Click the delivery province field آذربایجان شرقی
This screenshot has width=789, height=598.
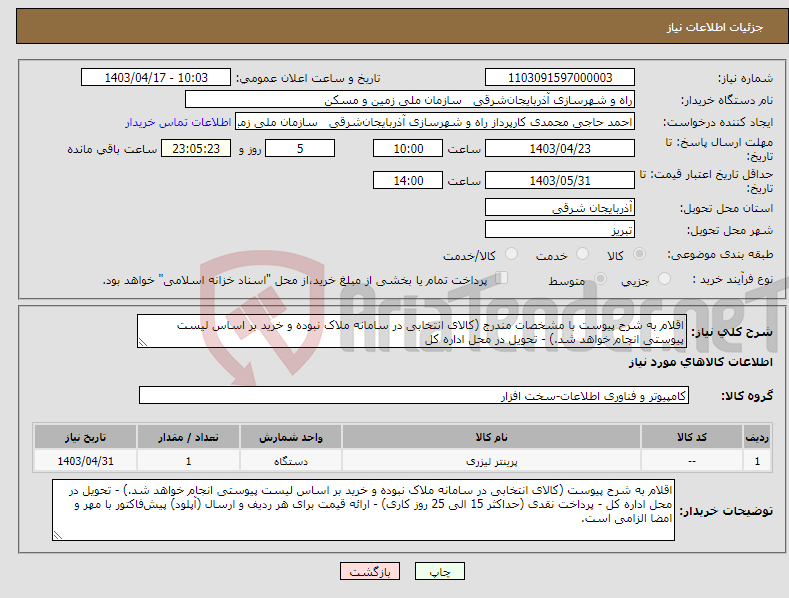(560, 207)
